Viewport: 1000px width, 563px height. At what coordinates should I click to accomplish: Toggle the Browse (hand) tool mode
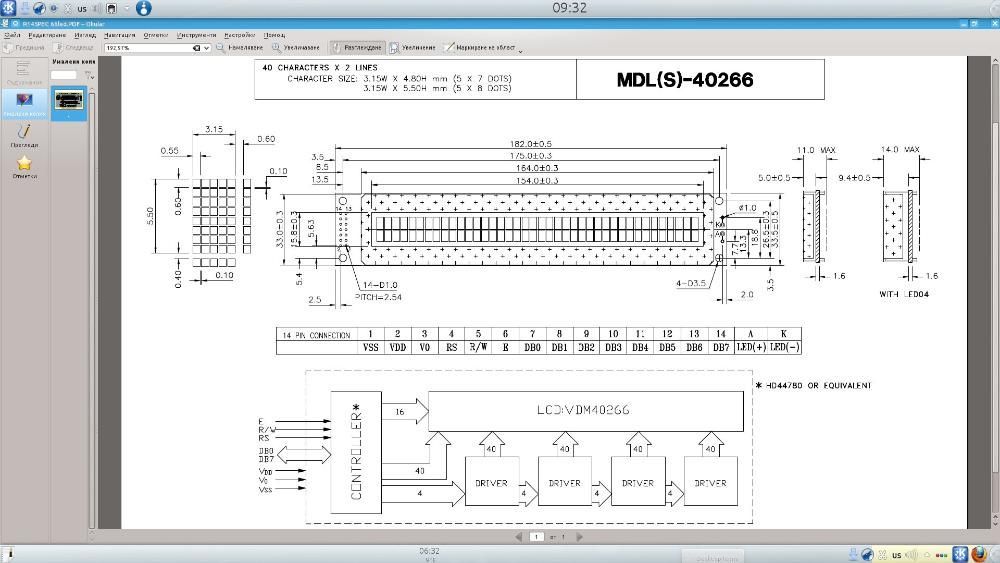(357, 48)
